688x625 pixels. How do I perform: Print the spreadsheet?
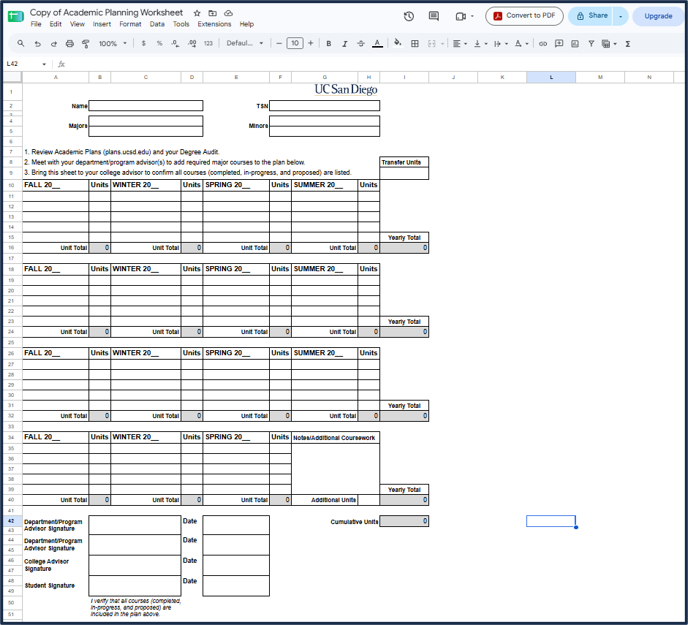69,43
